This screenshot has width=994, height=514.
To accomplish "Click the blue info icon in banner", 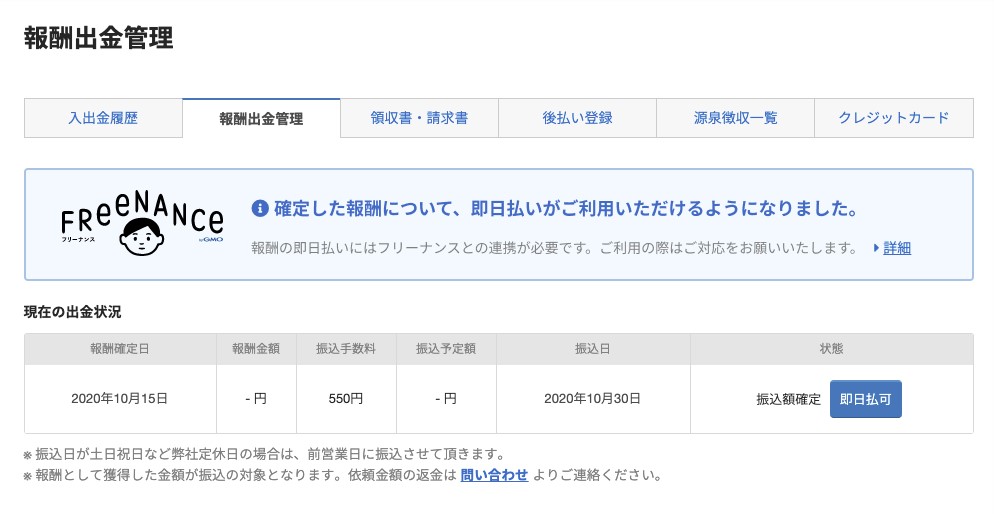I will click(x=260, y=209).
